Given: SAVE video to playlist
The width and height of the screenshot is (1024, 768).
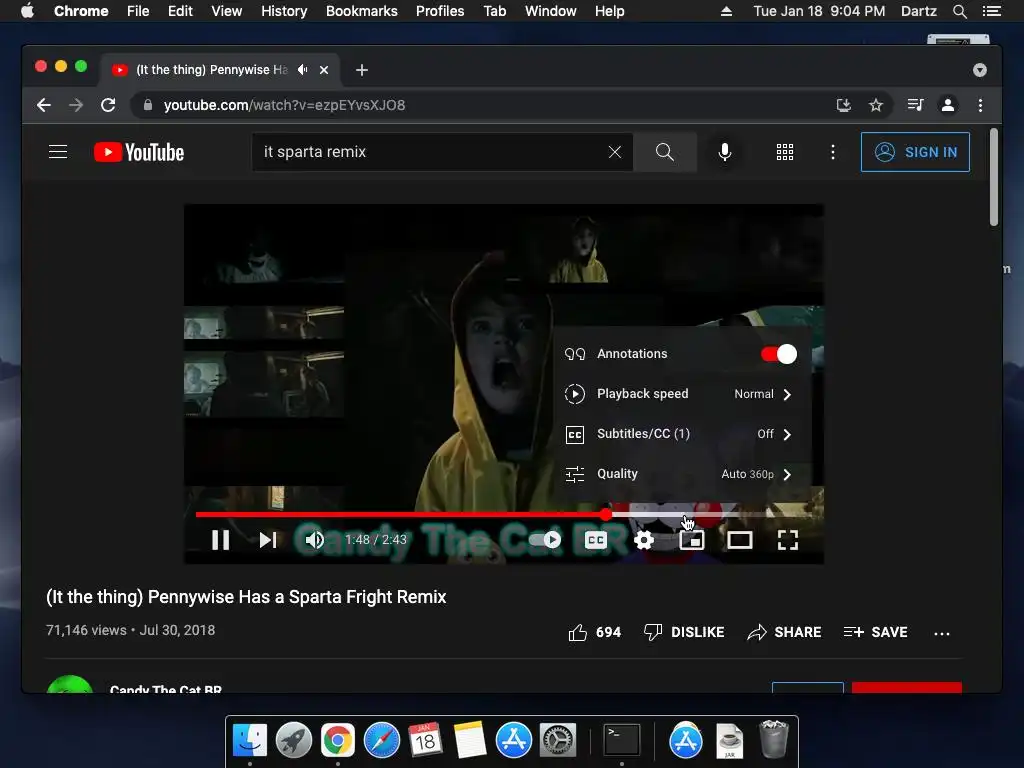Looking at the screenshot, I should click(875, 632).
